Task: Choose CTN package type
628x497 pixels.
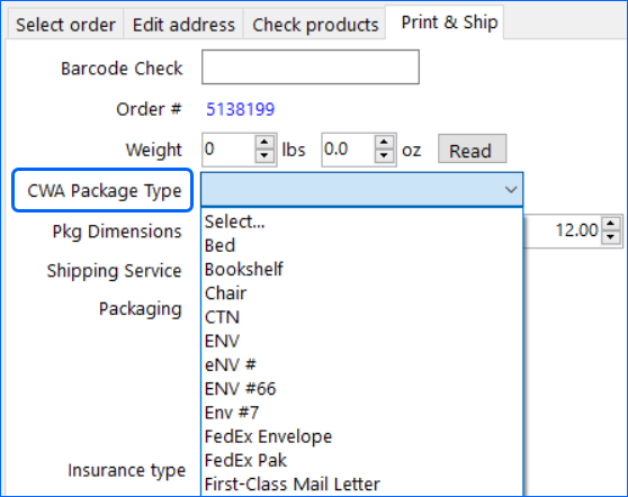Action: tap(222, 317)
